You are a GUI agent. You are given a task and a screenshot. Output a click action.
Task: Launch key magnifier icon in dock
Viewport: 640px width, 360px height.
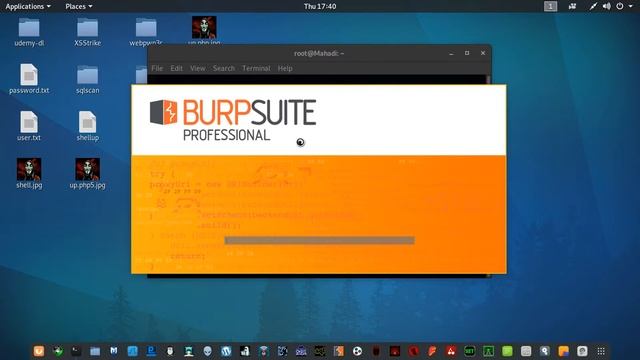pos(544,351)
